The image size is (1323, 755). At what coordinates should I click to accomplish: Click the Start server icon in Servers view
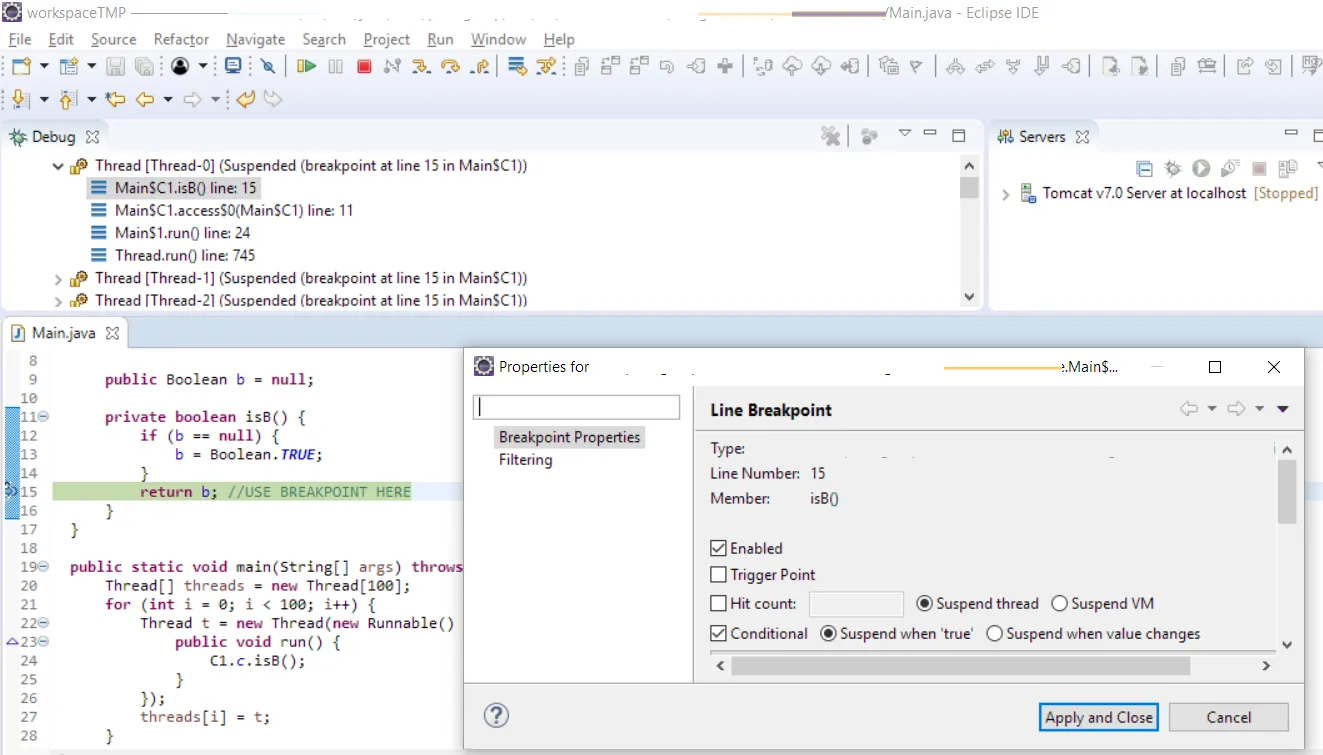[1201, 169]
